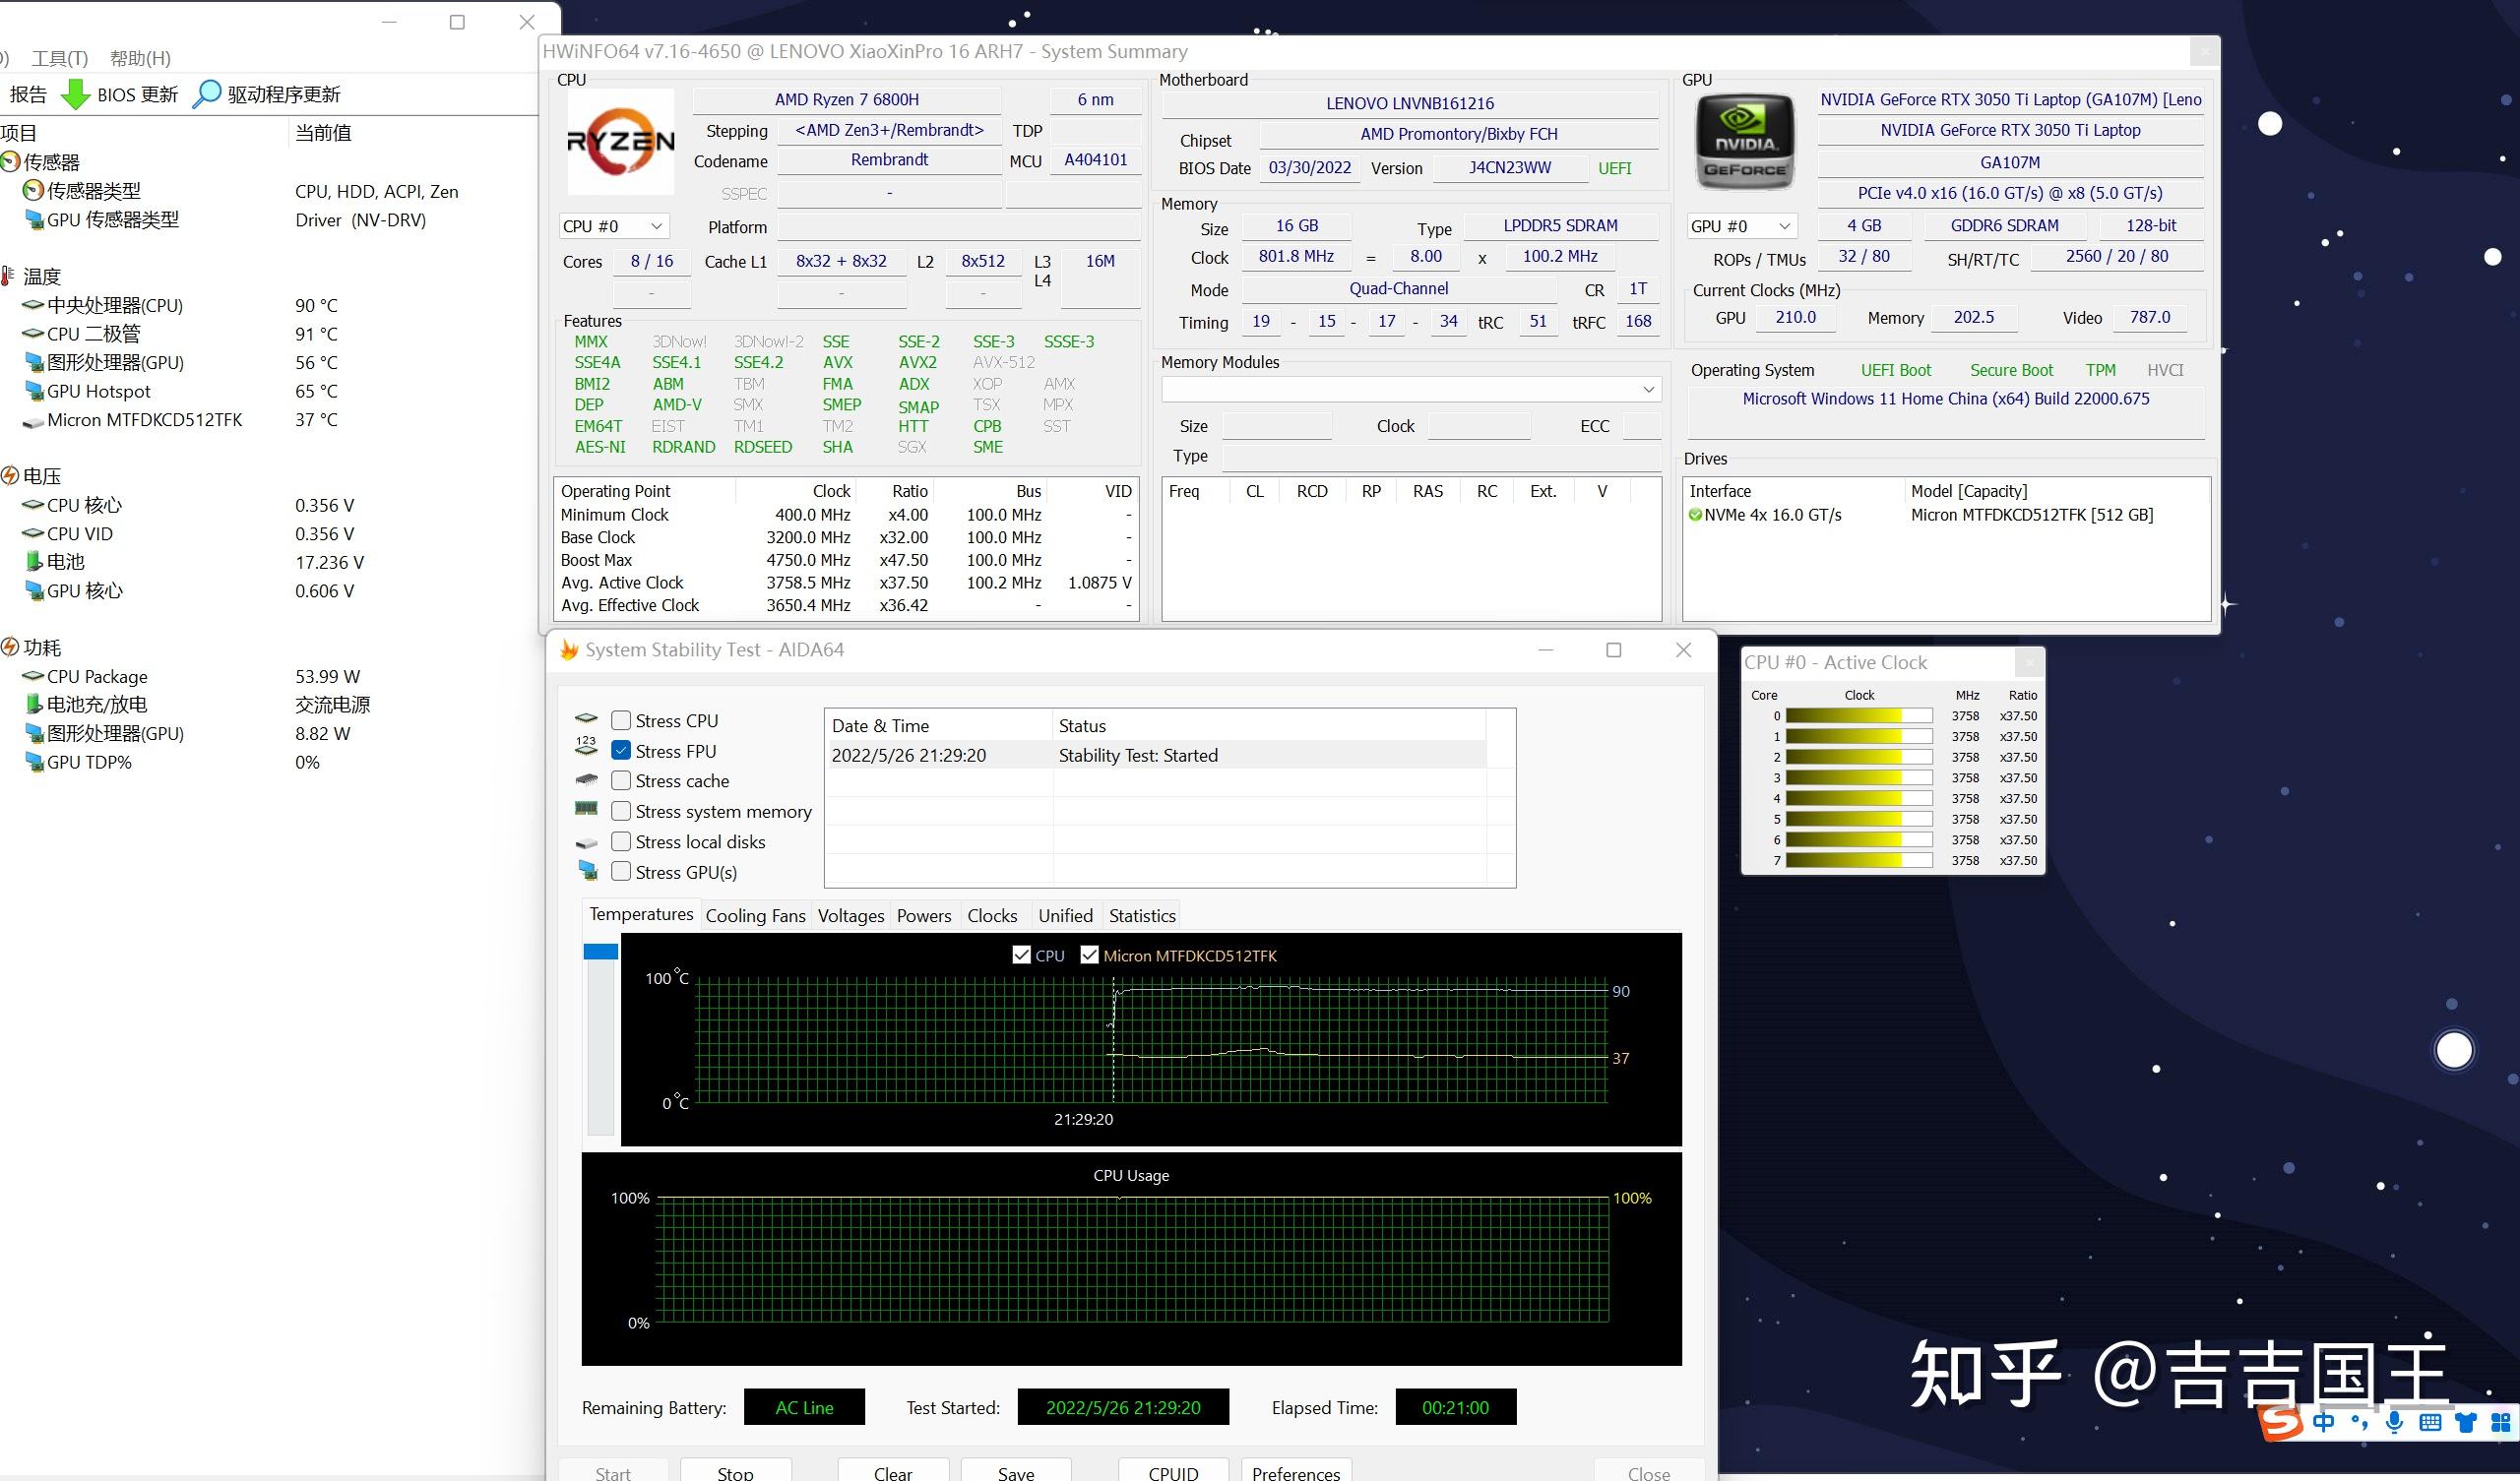Click the sensor type icon in tree
Image resolution: width=2520 pixels, height=1481 pixels.
[33, 191]
